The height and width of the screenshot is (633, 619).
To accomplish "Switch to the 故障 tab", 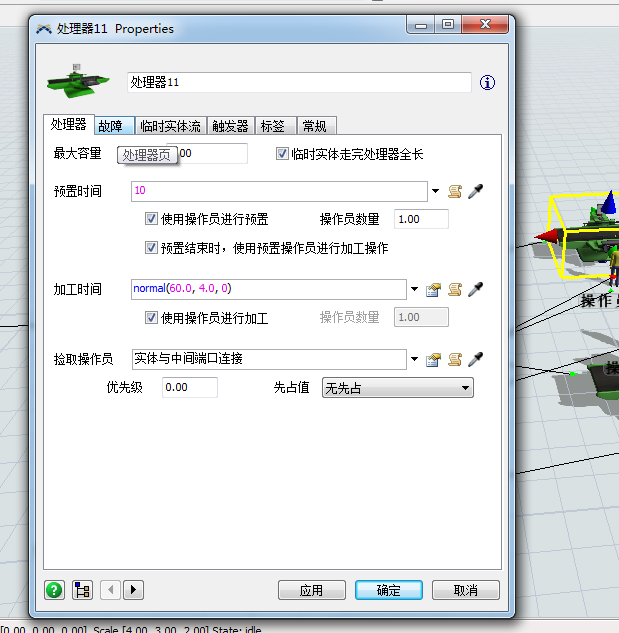I will (x=115, y=126).
